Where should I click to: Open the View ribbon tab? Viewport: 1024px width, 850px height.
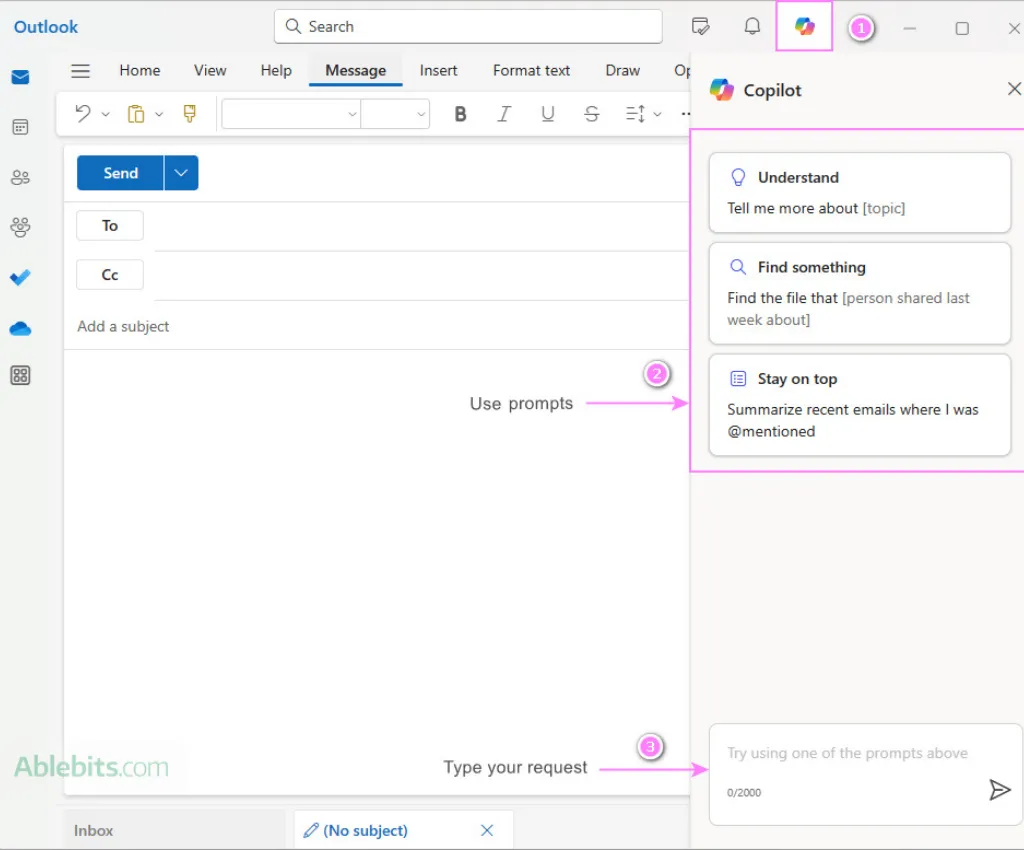210,71
